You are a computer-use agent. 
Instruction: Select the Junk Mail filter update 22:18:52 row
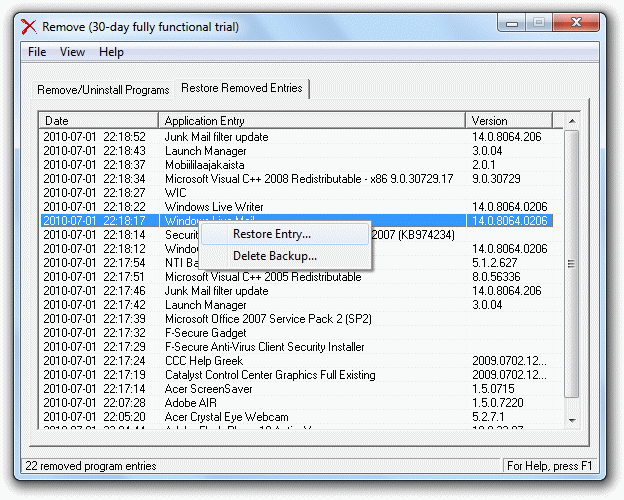pyautogui.click(x=296, y=137)
